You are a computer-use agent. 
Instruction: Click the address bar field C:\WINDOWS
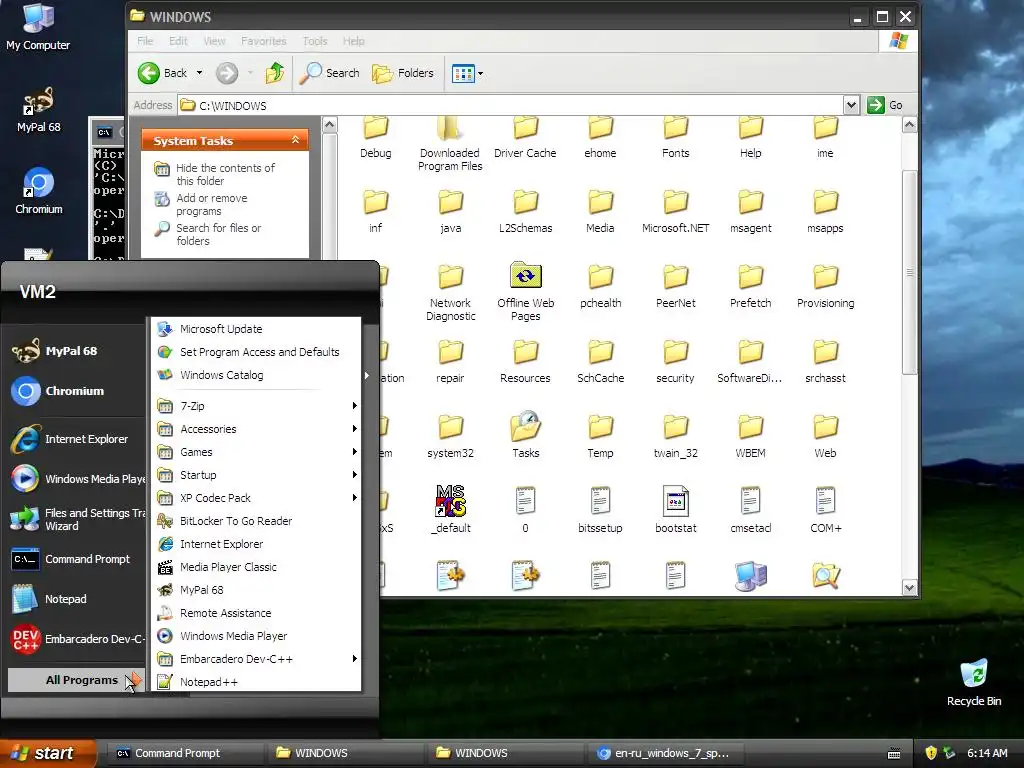point(511,104)
